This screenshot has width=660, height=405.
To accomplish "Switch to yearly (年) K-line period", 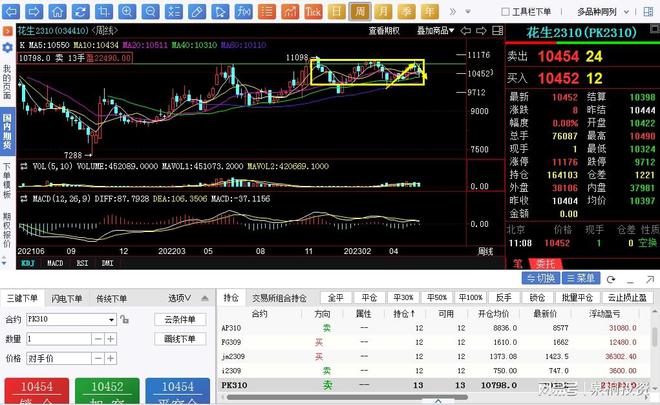I will [429, 11].
